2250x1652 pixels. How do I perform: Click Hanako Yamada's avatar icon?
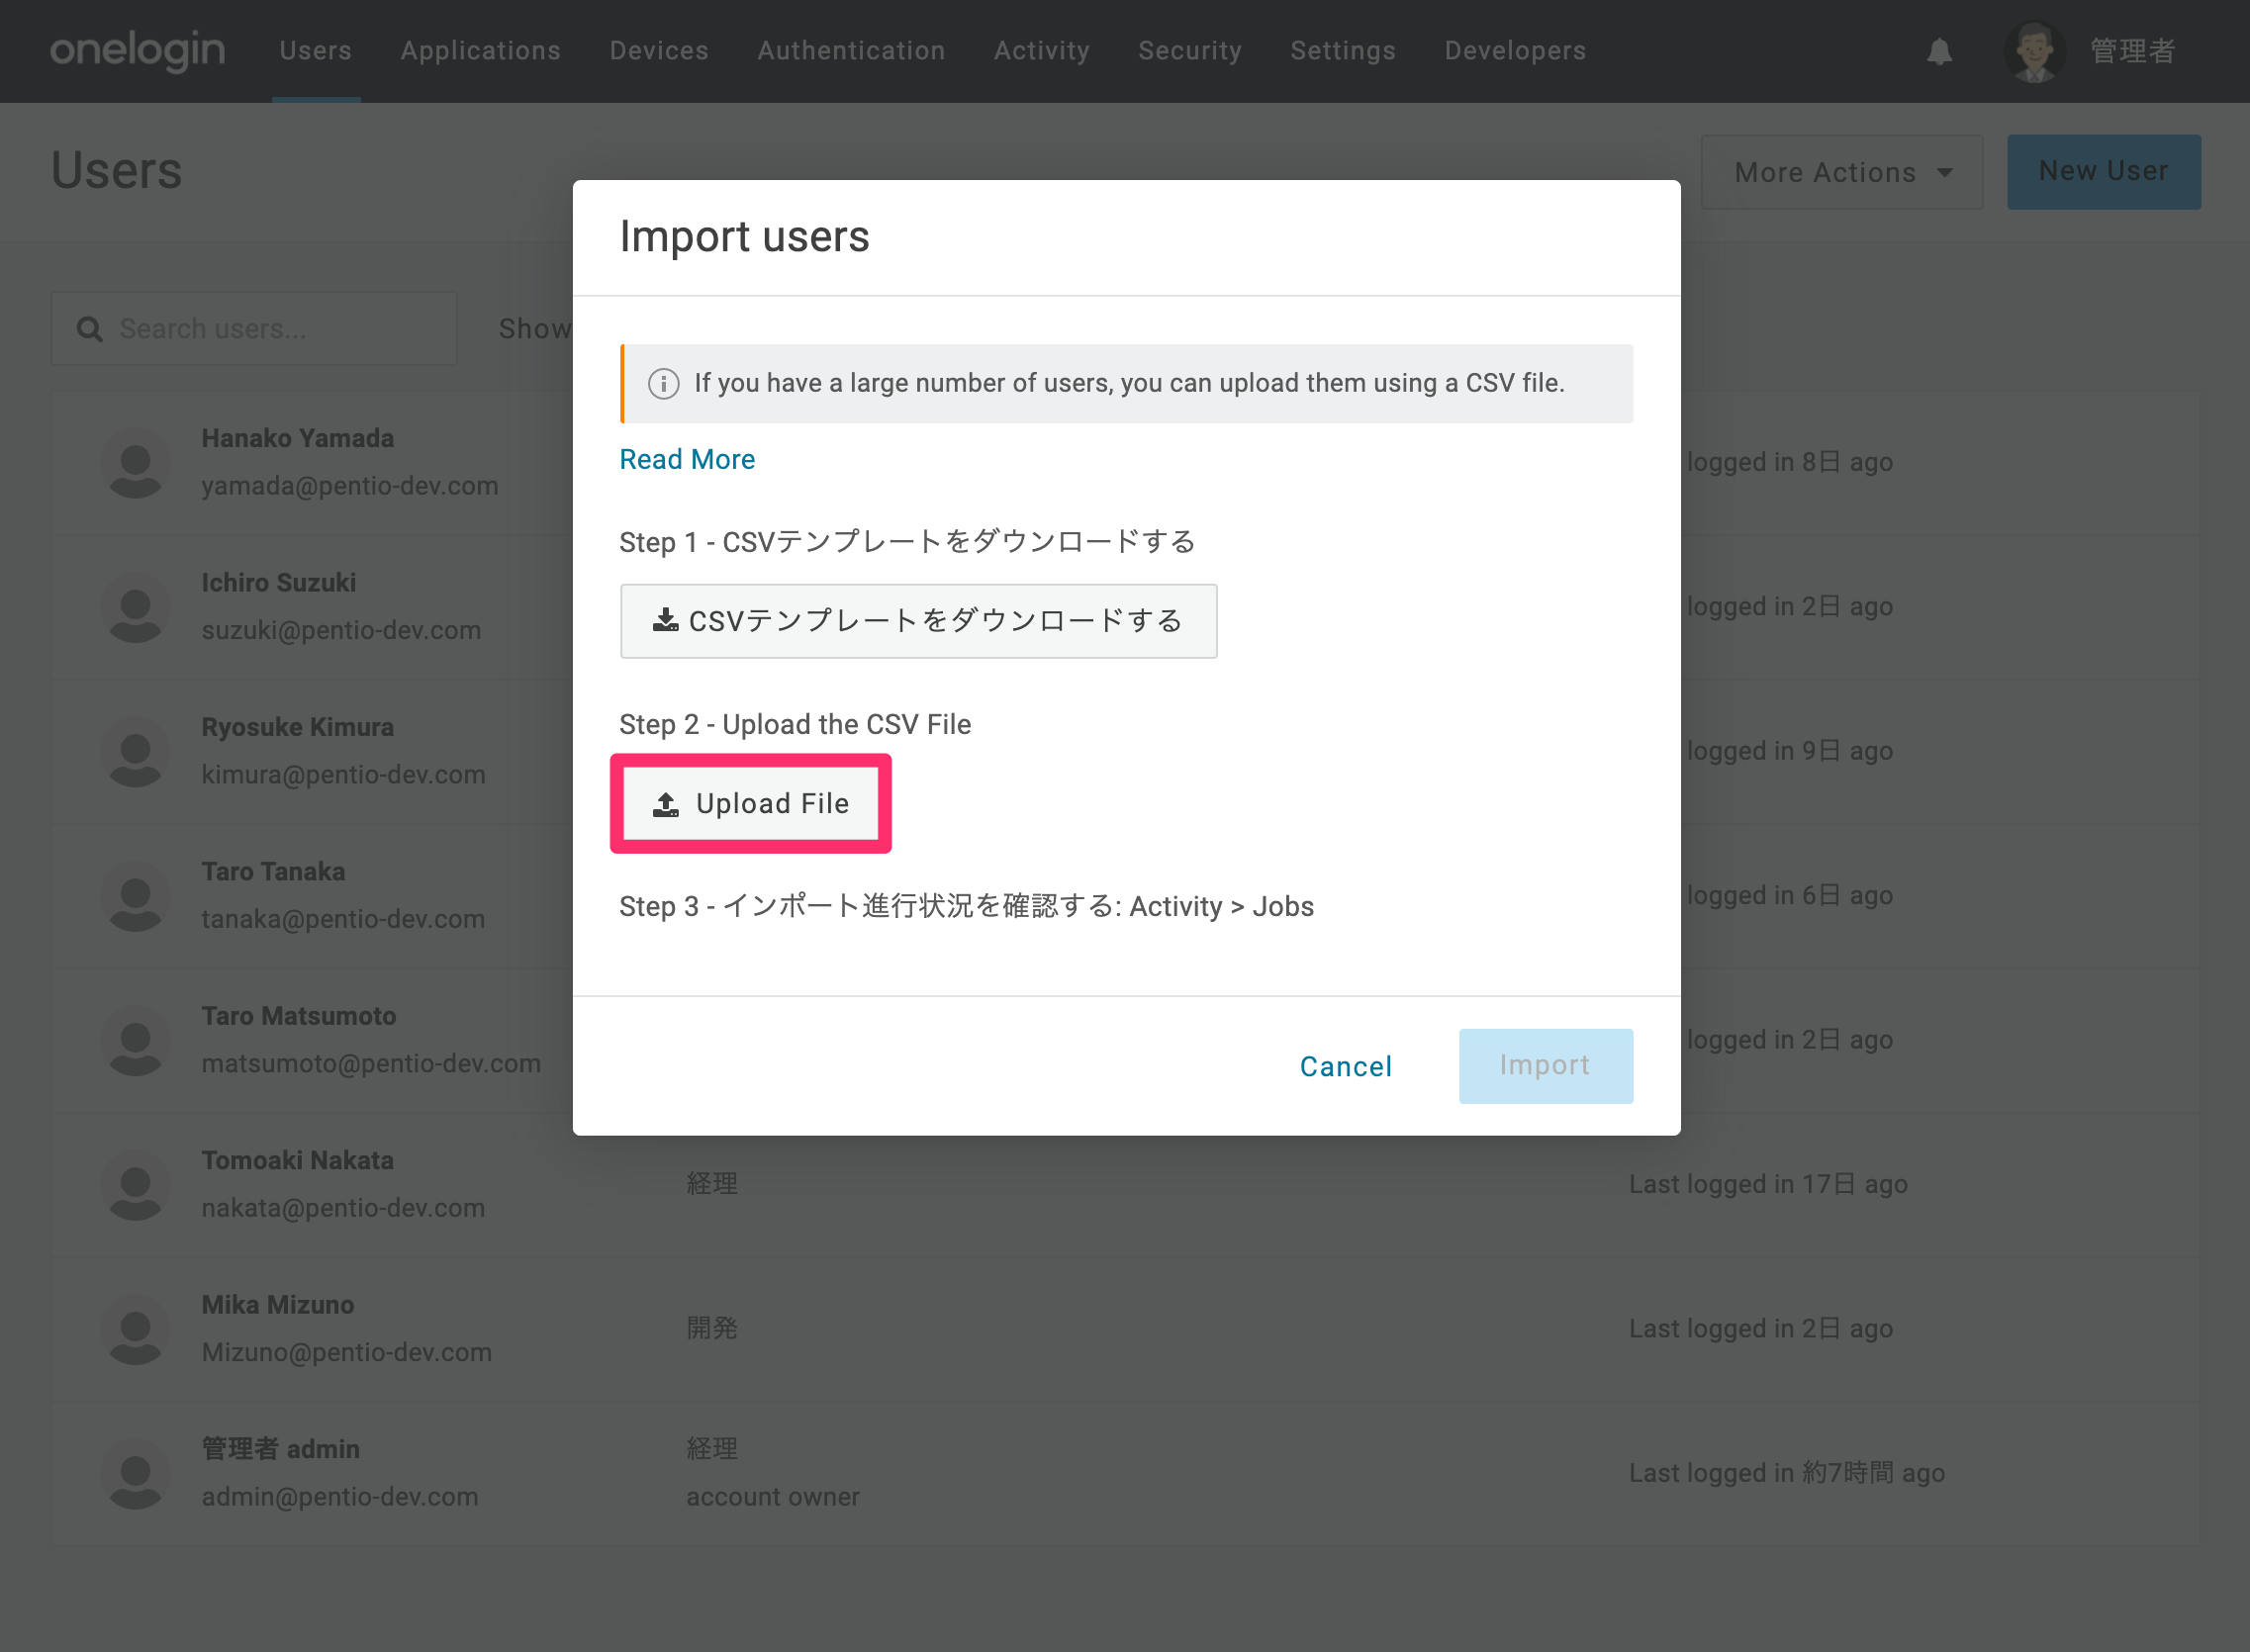click(135, 463)
